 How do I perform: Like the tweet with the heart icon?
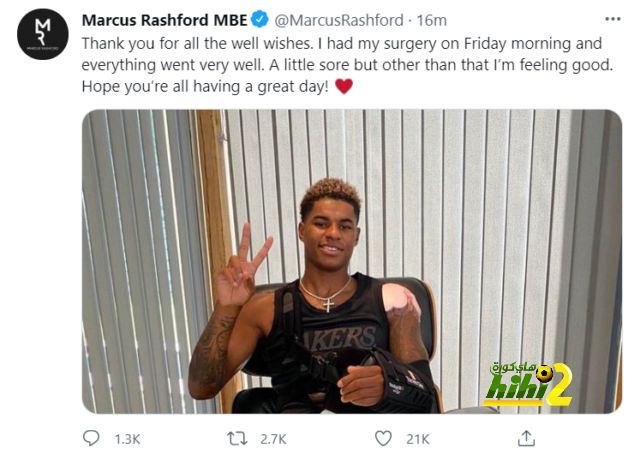tap(383, 439)
